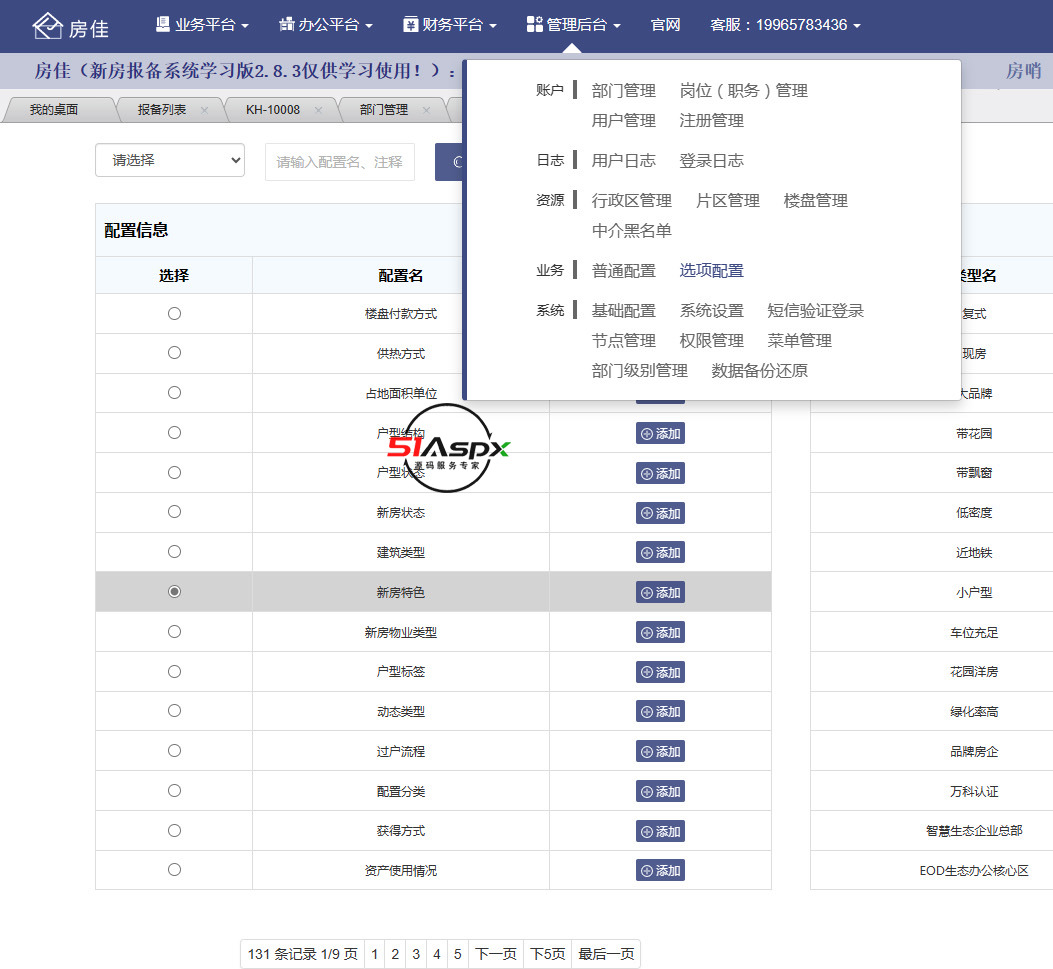Image resolution: width=1053 pixels, height=969 pixels.
Task: Open 登录日志 menu entry
Action: pyautogui.click(x=711, y=160)
